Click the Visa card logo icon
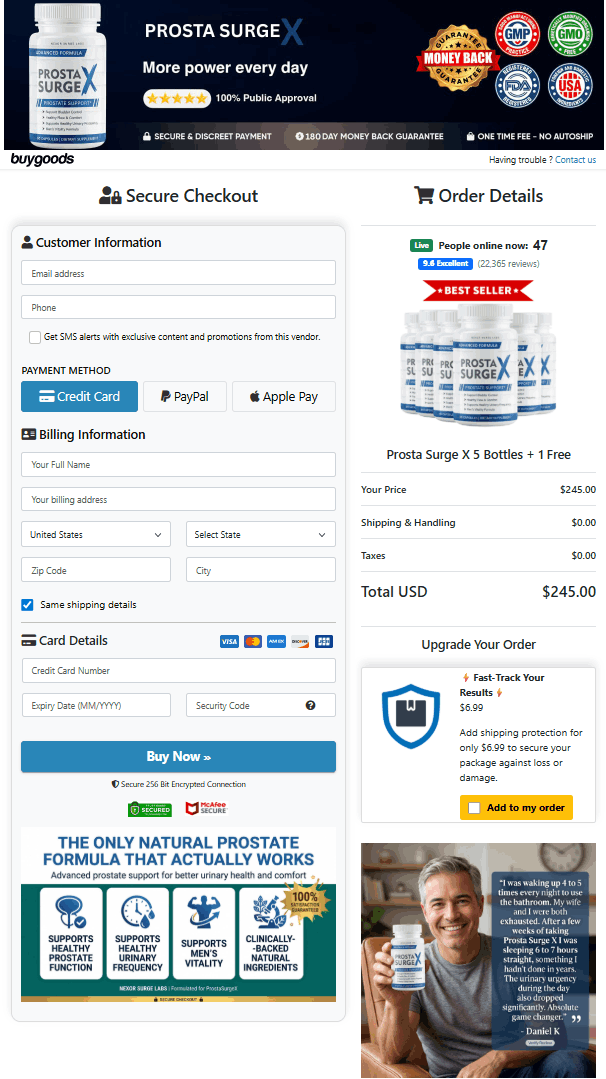Viewport: 606px width, 1079px height. [x=229, y=641]
